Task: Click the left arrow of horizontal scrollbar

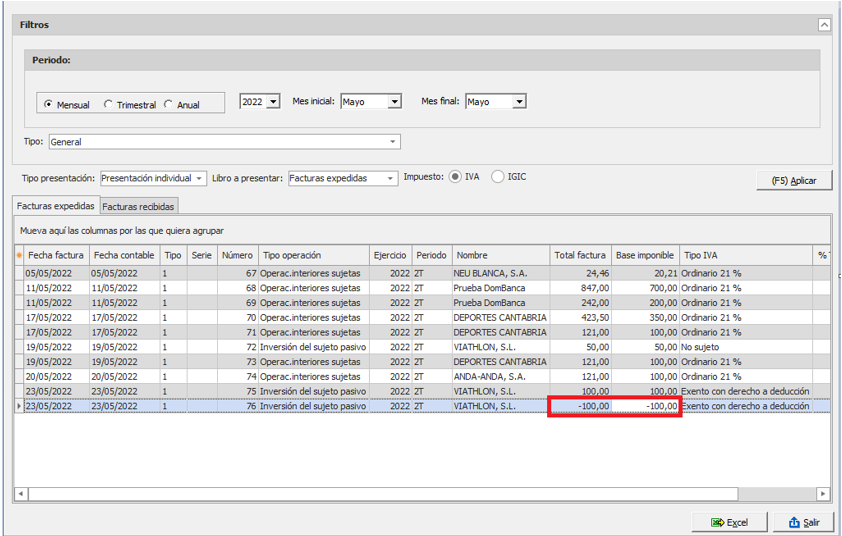Action: [21, 494]
